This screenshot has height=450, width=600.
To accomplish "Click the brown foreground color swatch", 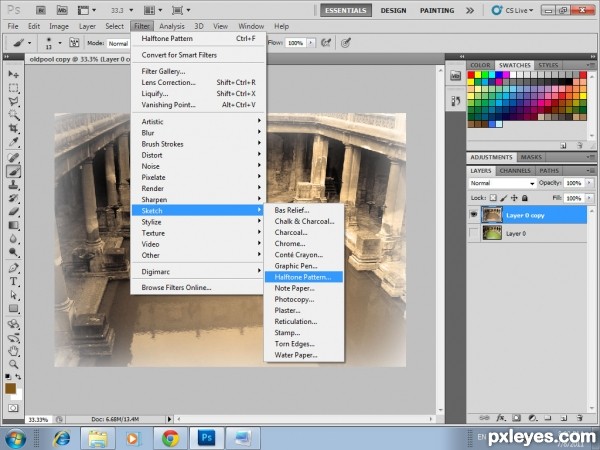I will click(10, 388).
